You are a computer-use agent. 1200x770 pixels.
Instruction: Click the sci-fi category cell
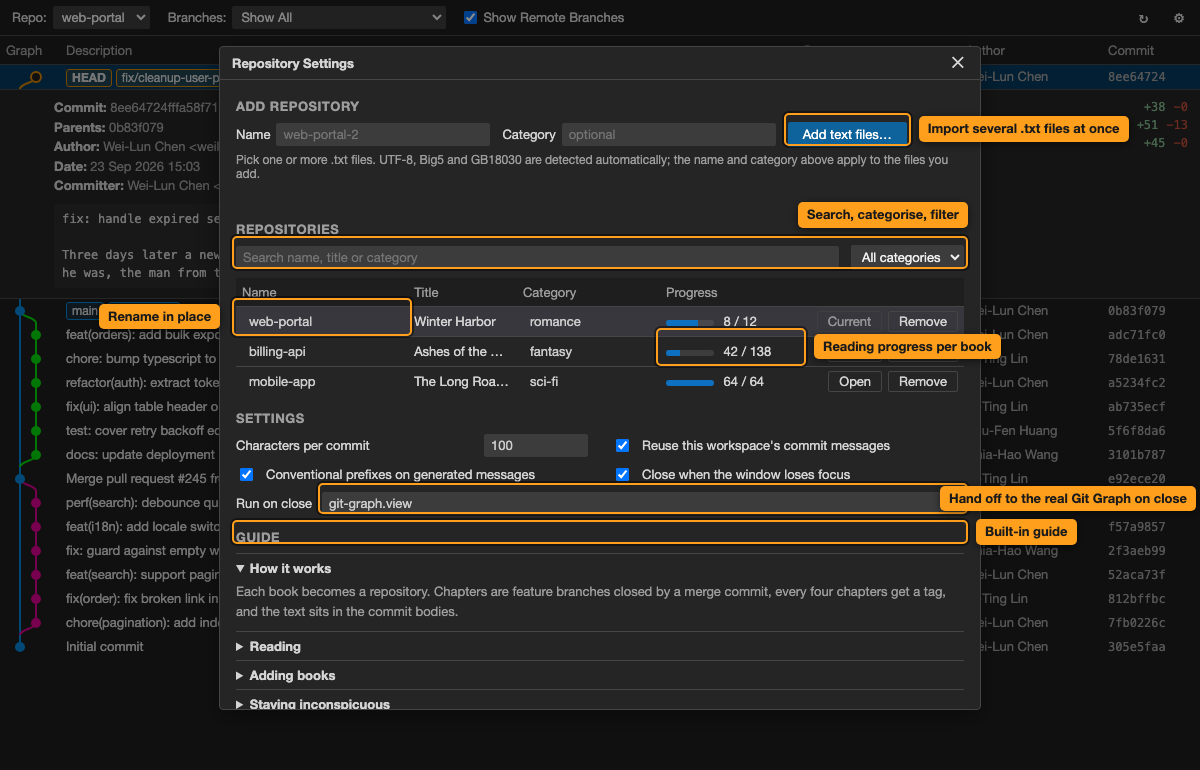coord(545,382)
